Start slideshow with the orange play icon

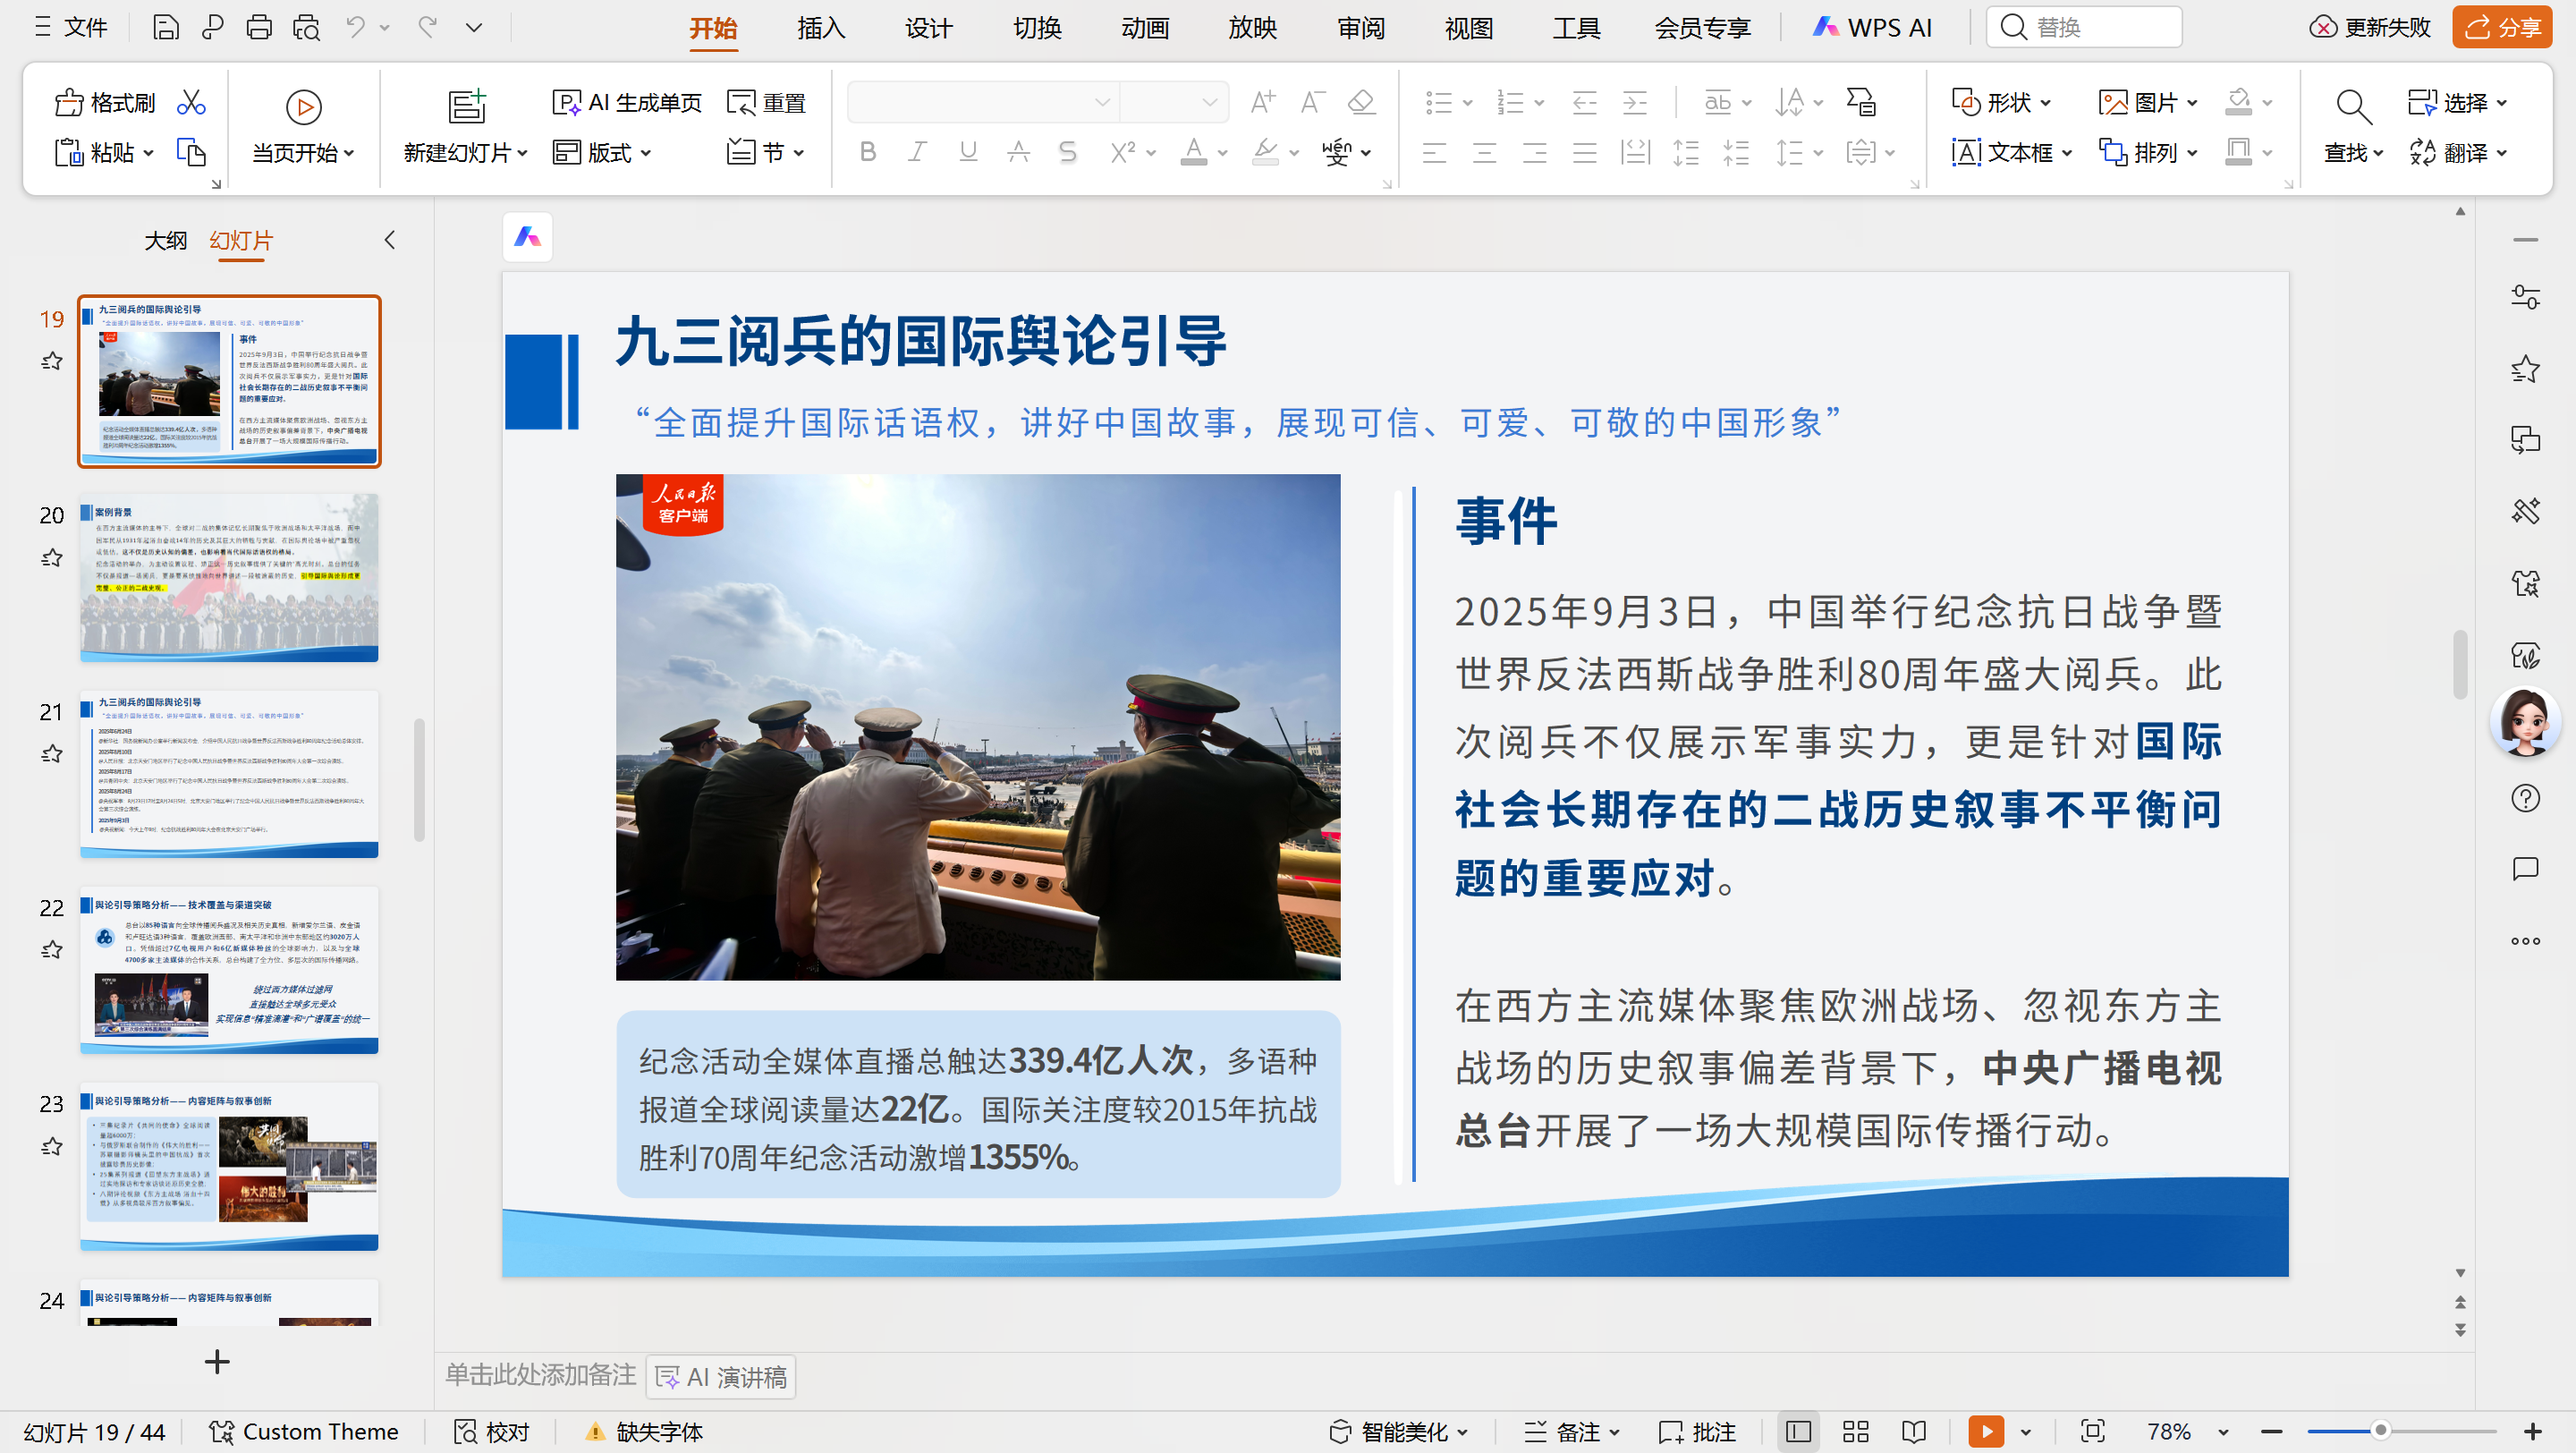tap(1986, 1431)
